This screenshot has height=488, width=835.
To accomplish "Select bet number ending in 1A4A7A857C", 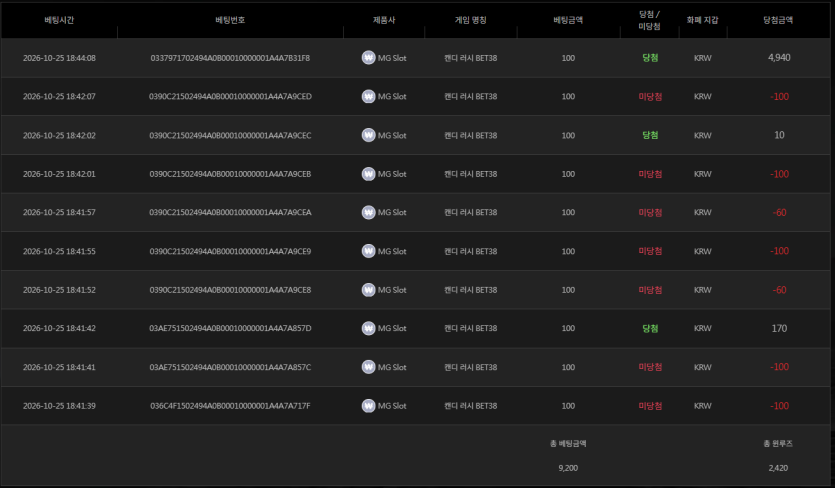I will coord(230,367).
